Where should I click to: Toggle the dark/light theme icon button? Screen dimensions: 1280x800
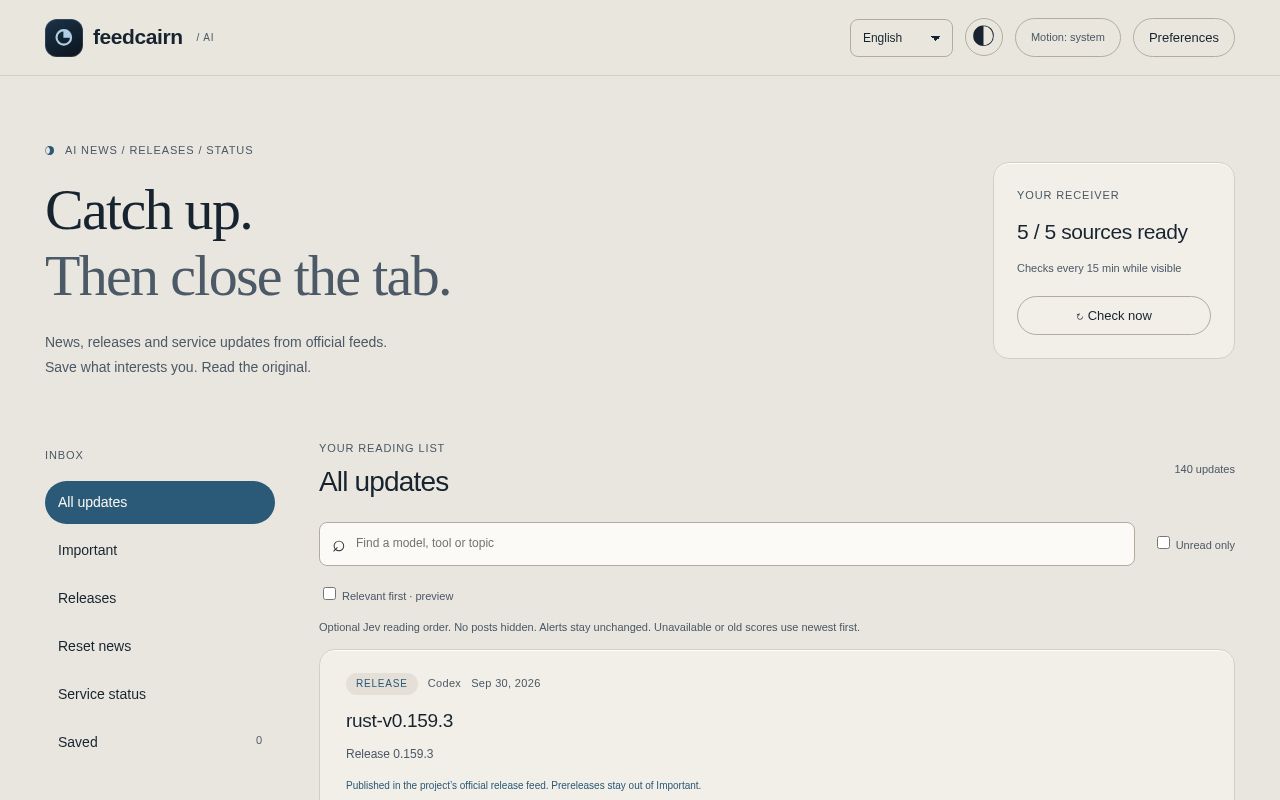click(984, 37)
